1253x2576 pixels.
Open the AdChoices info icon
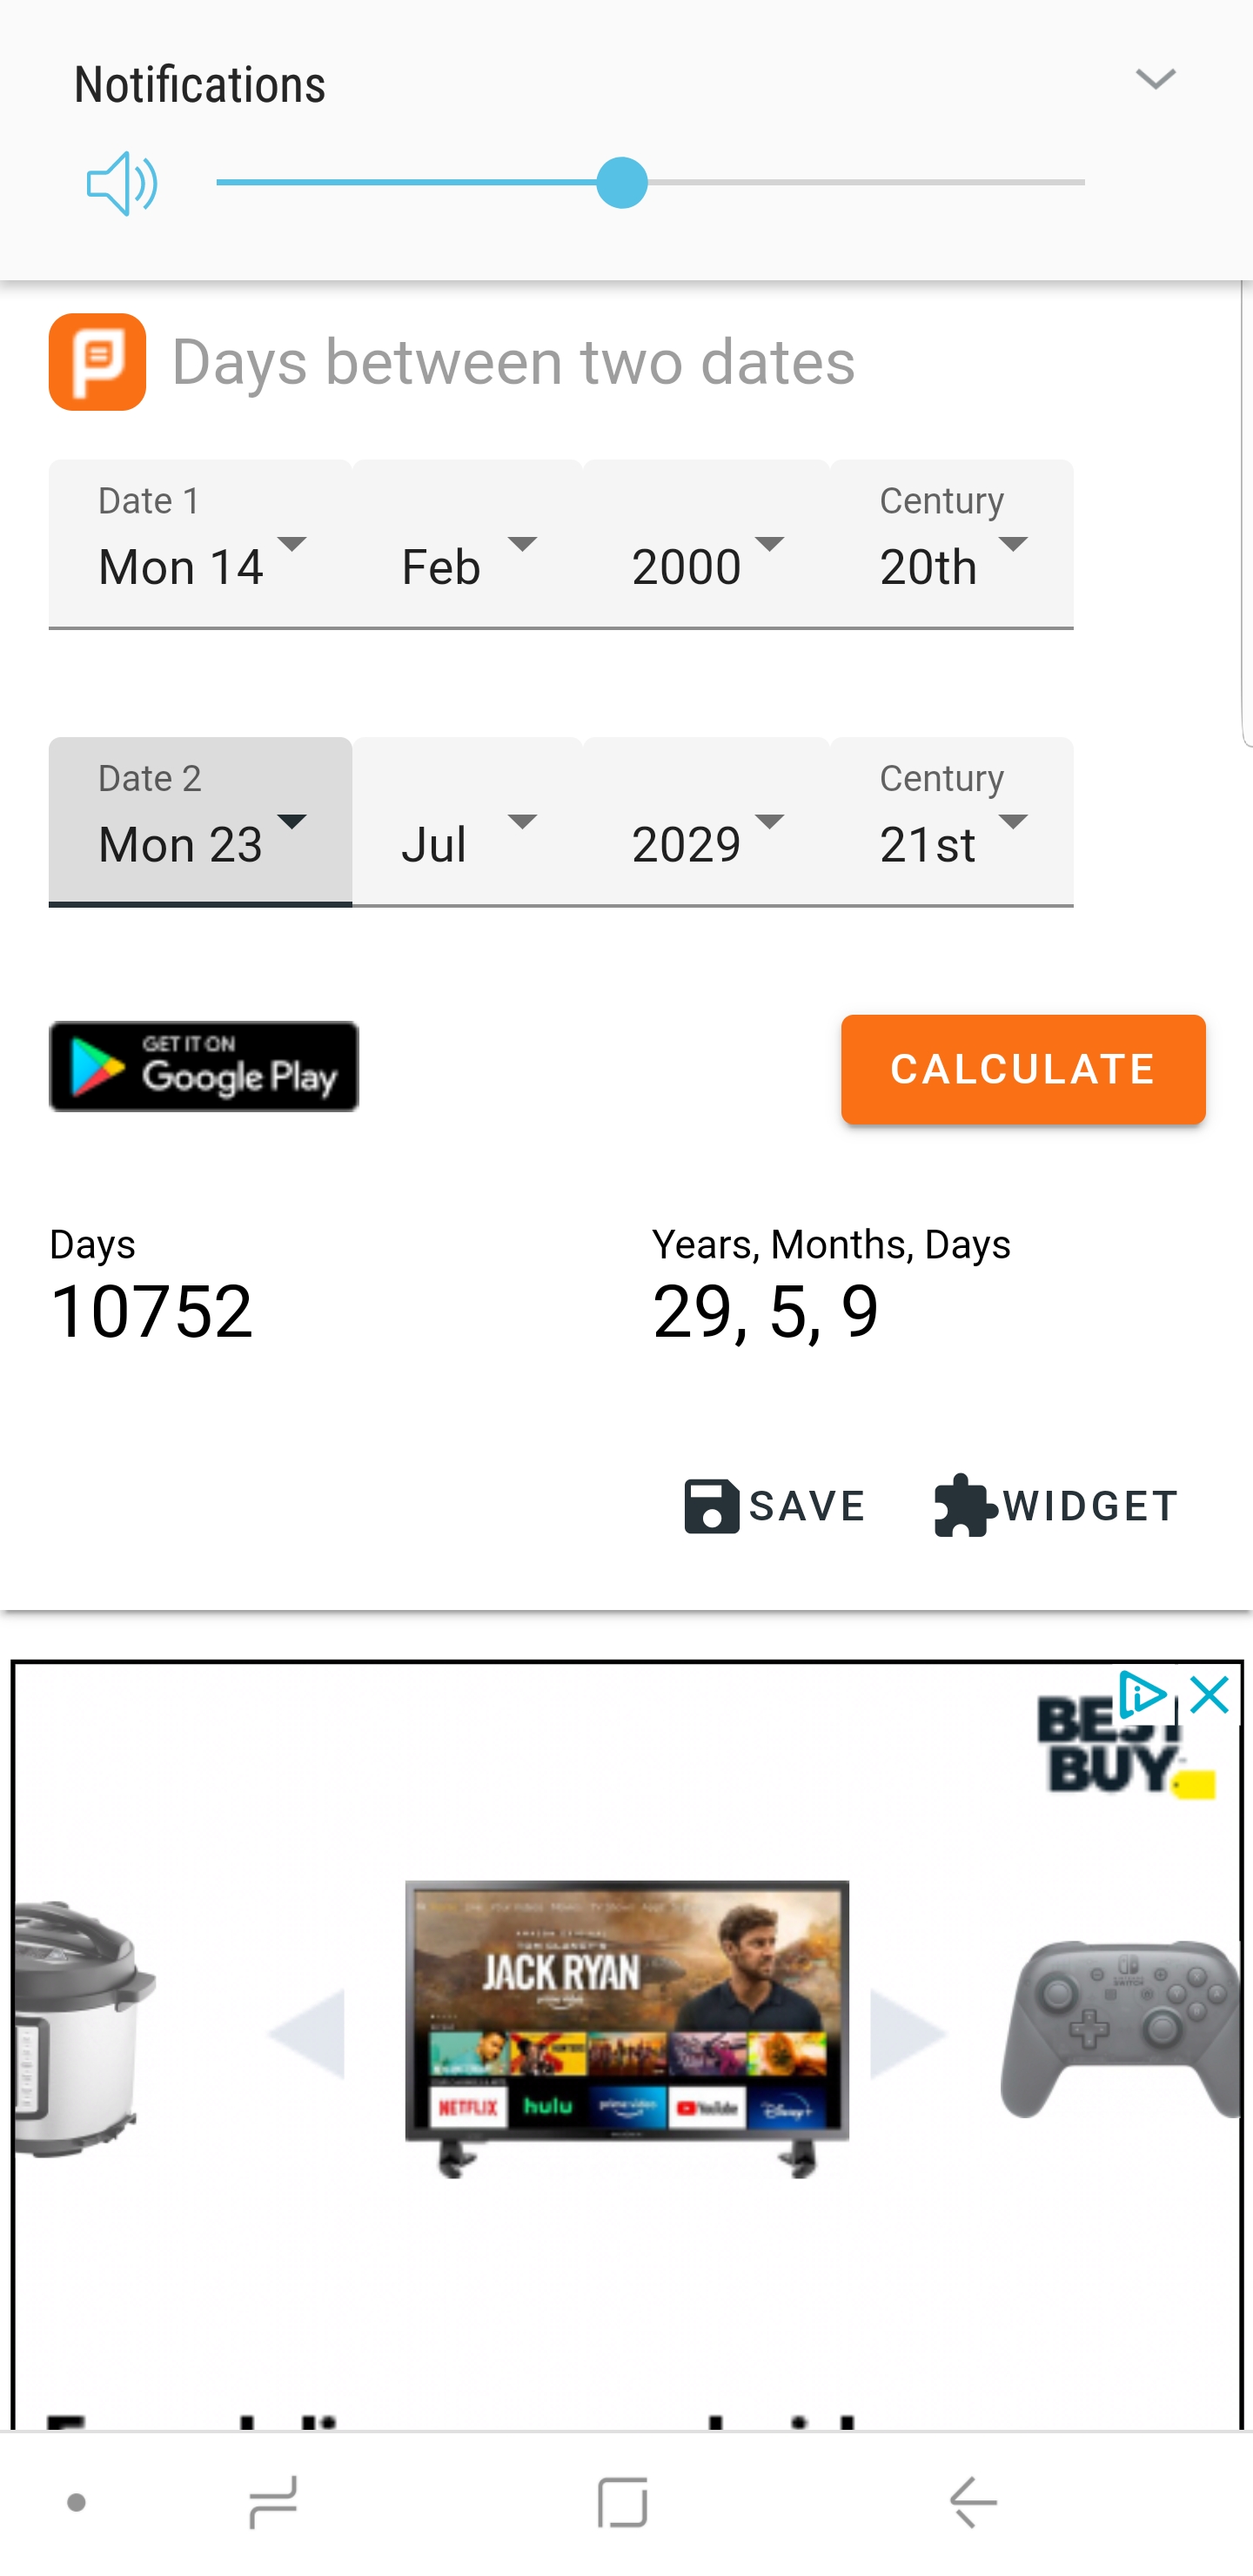tap(1141, 1696)
